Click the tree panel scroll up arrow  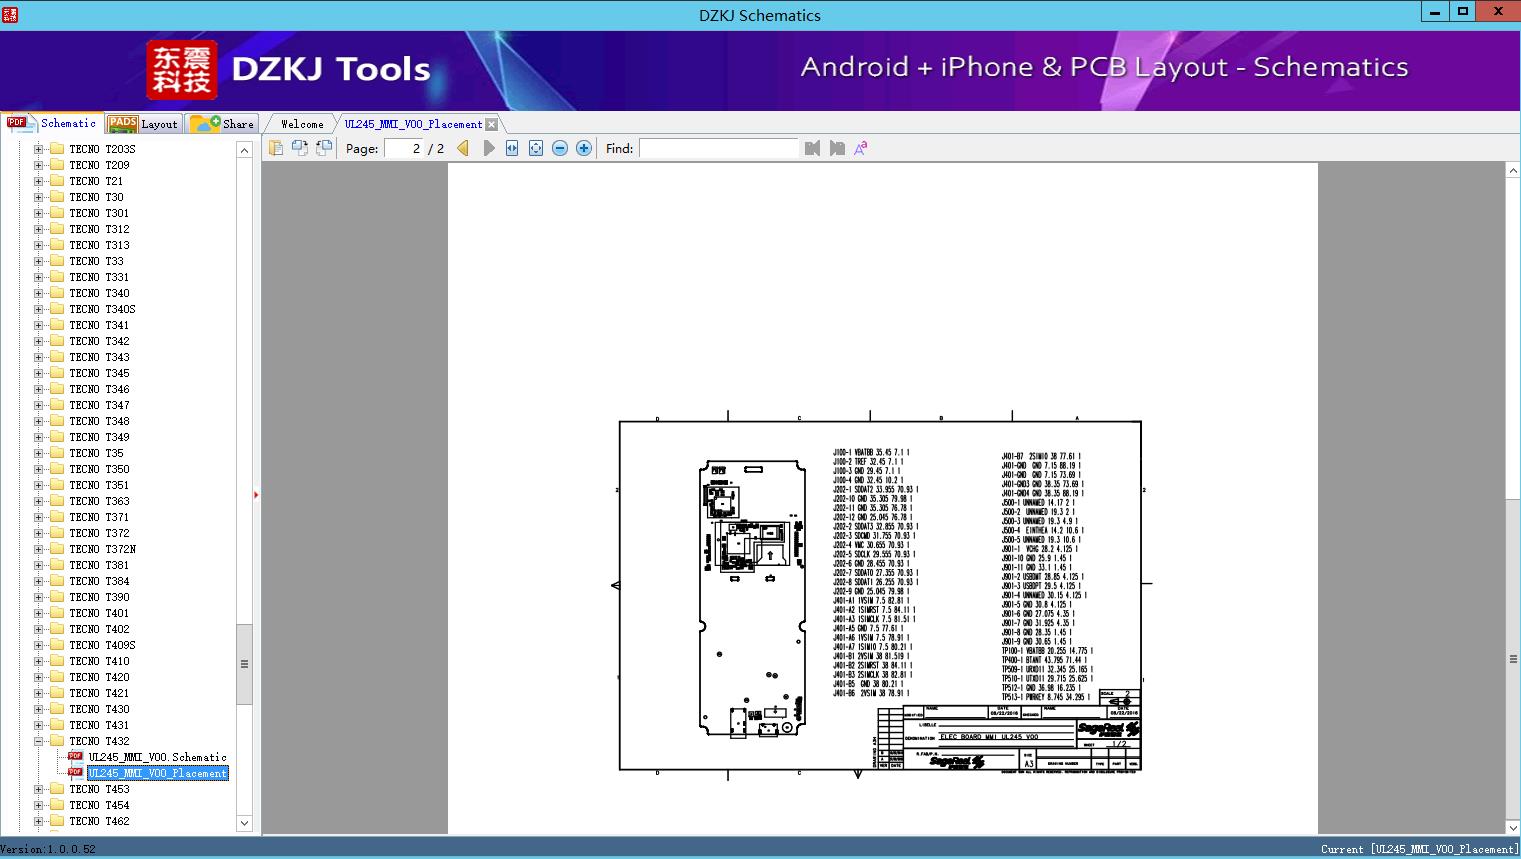click(x=244, y=150)
